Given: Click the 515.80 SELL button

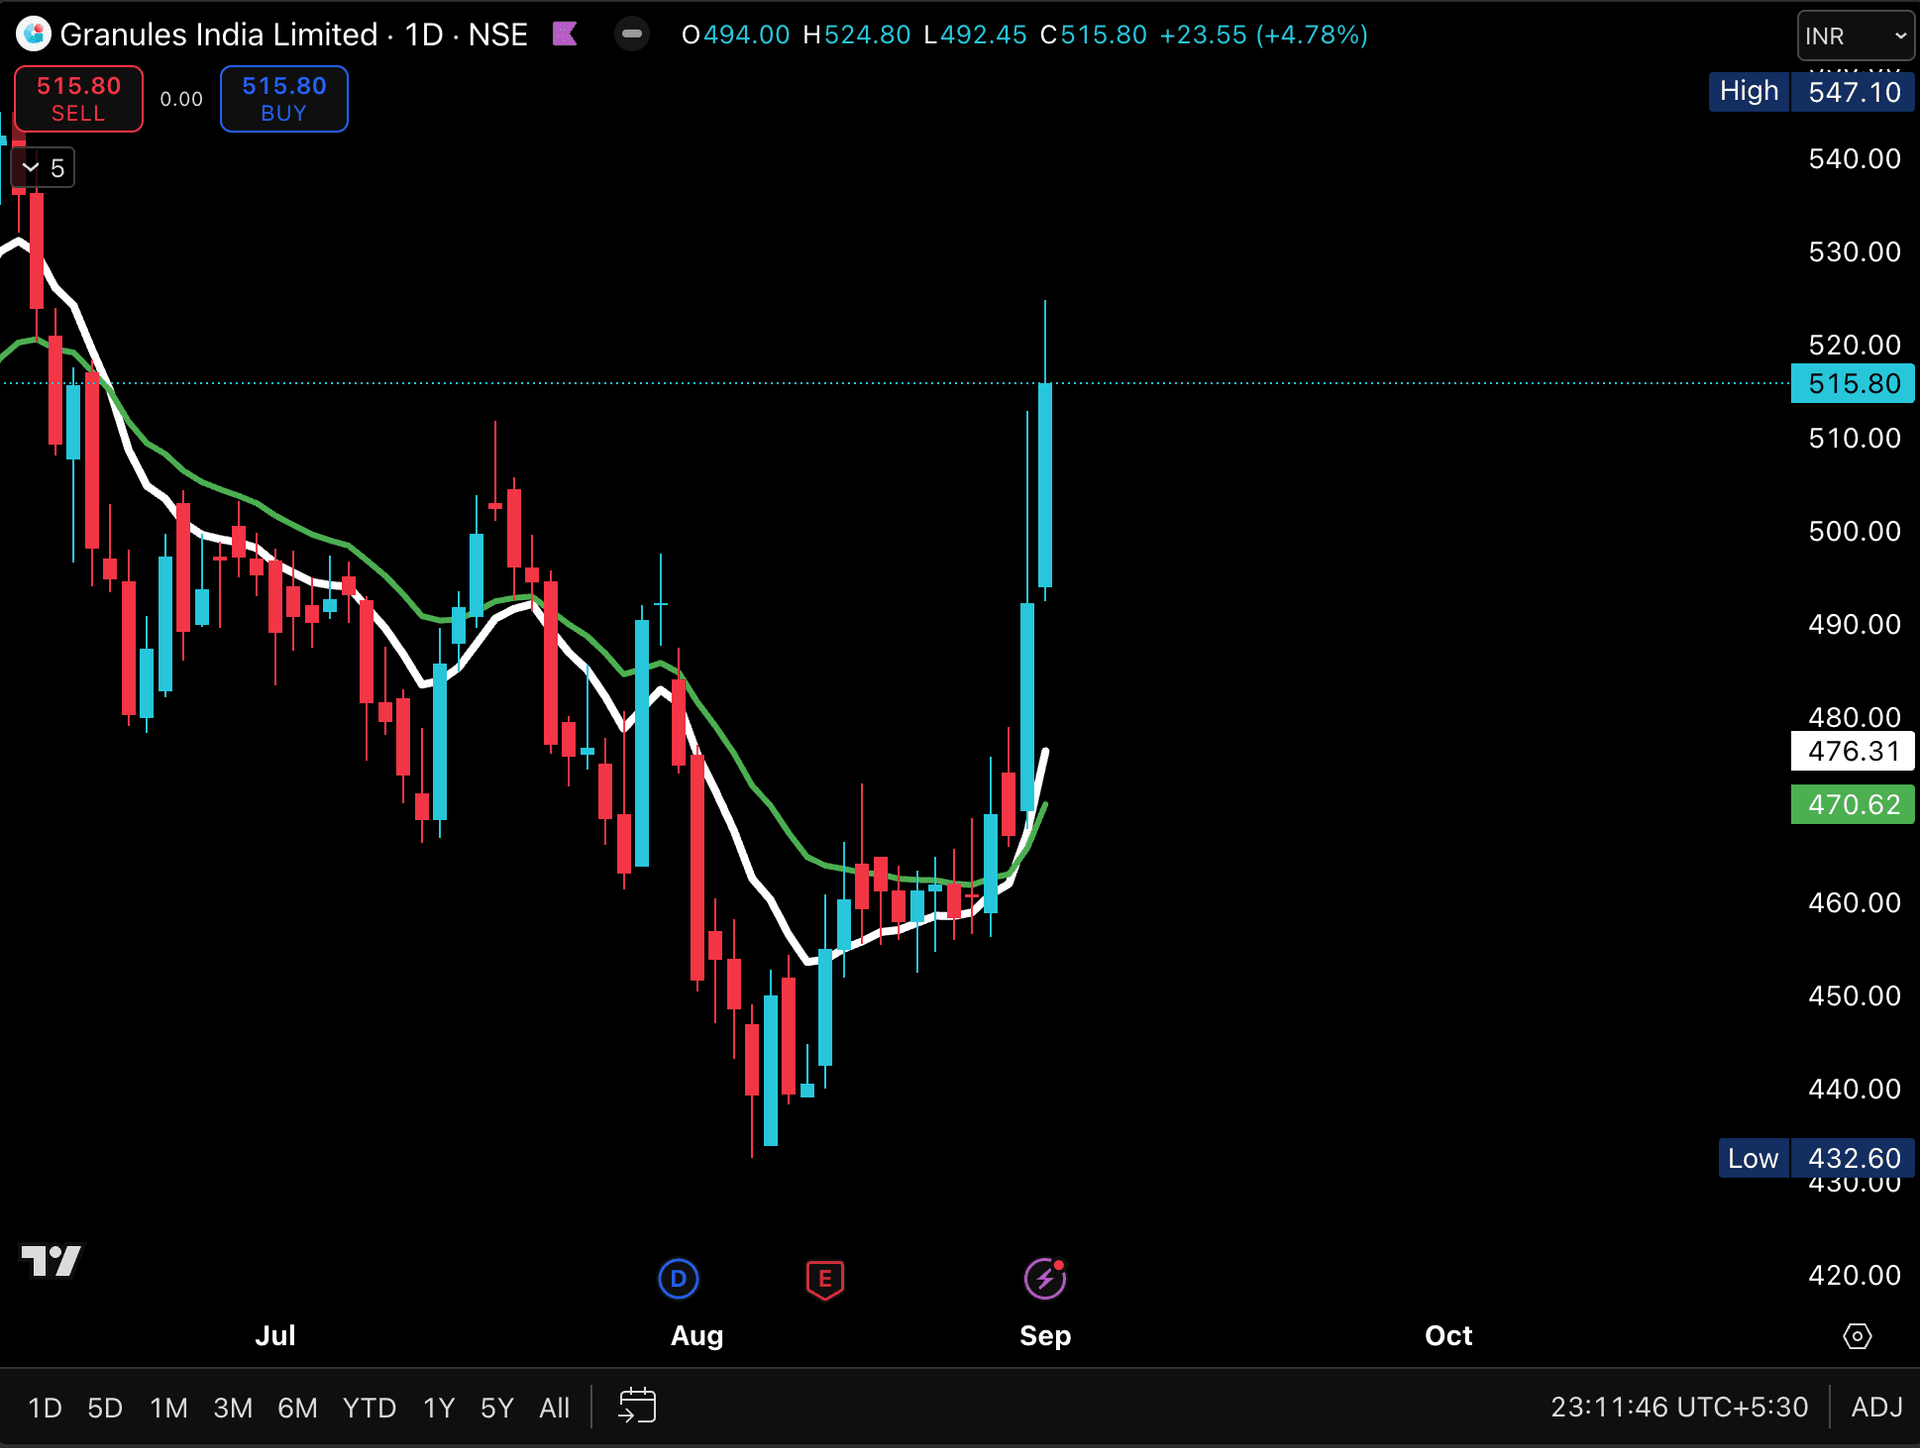Looking at the screenshot, I should pyautogui.click(x=79, y=99).
